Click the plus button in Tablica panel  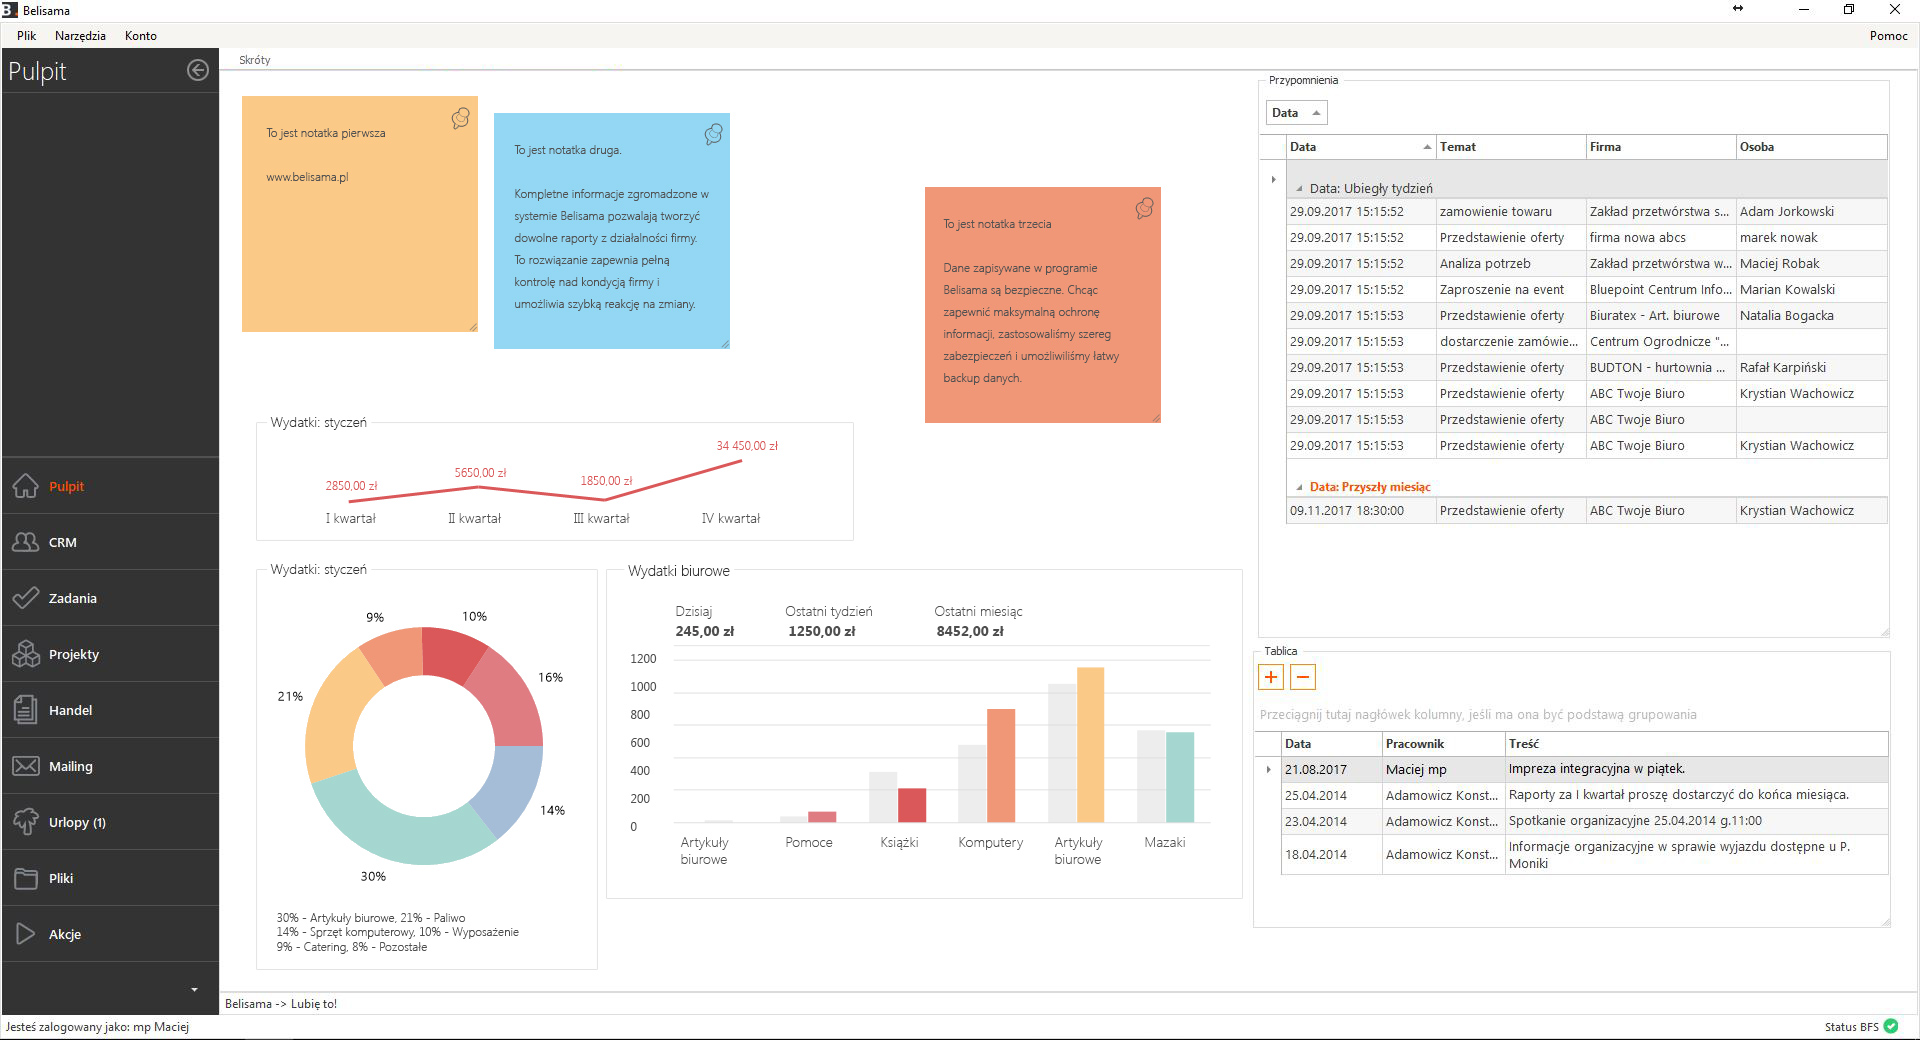click(x=1271, y=677)
